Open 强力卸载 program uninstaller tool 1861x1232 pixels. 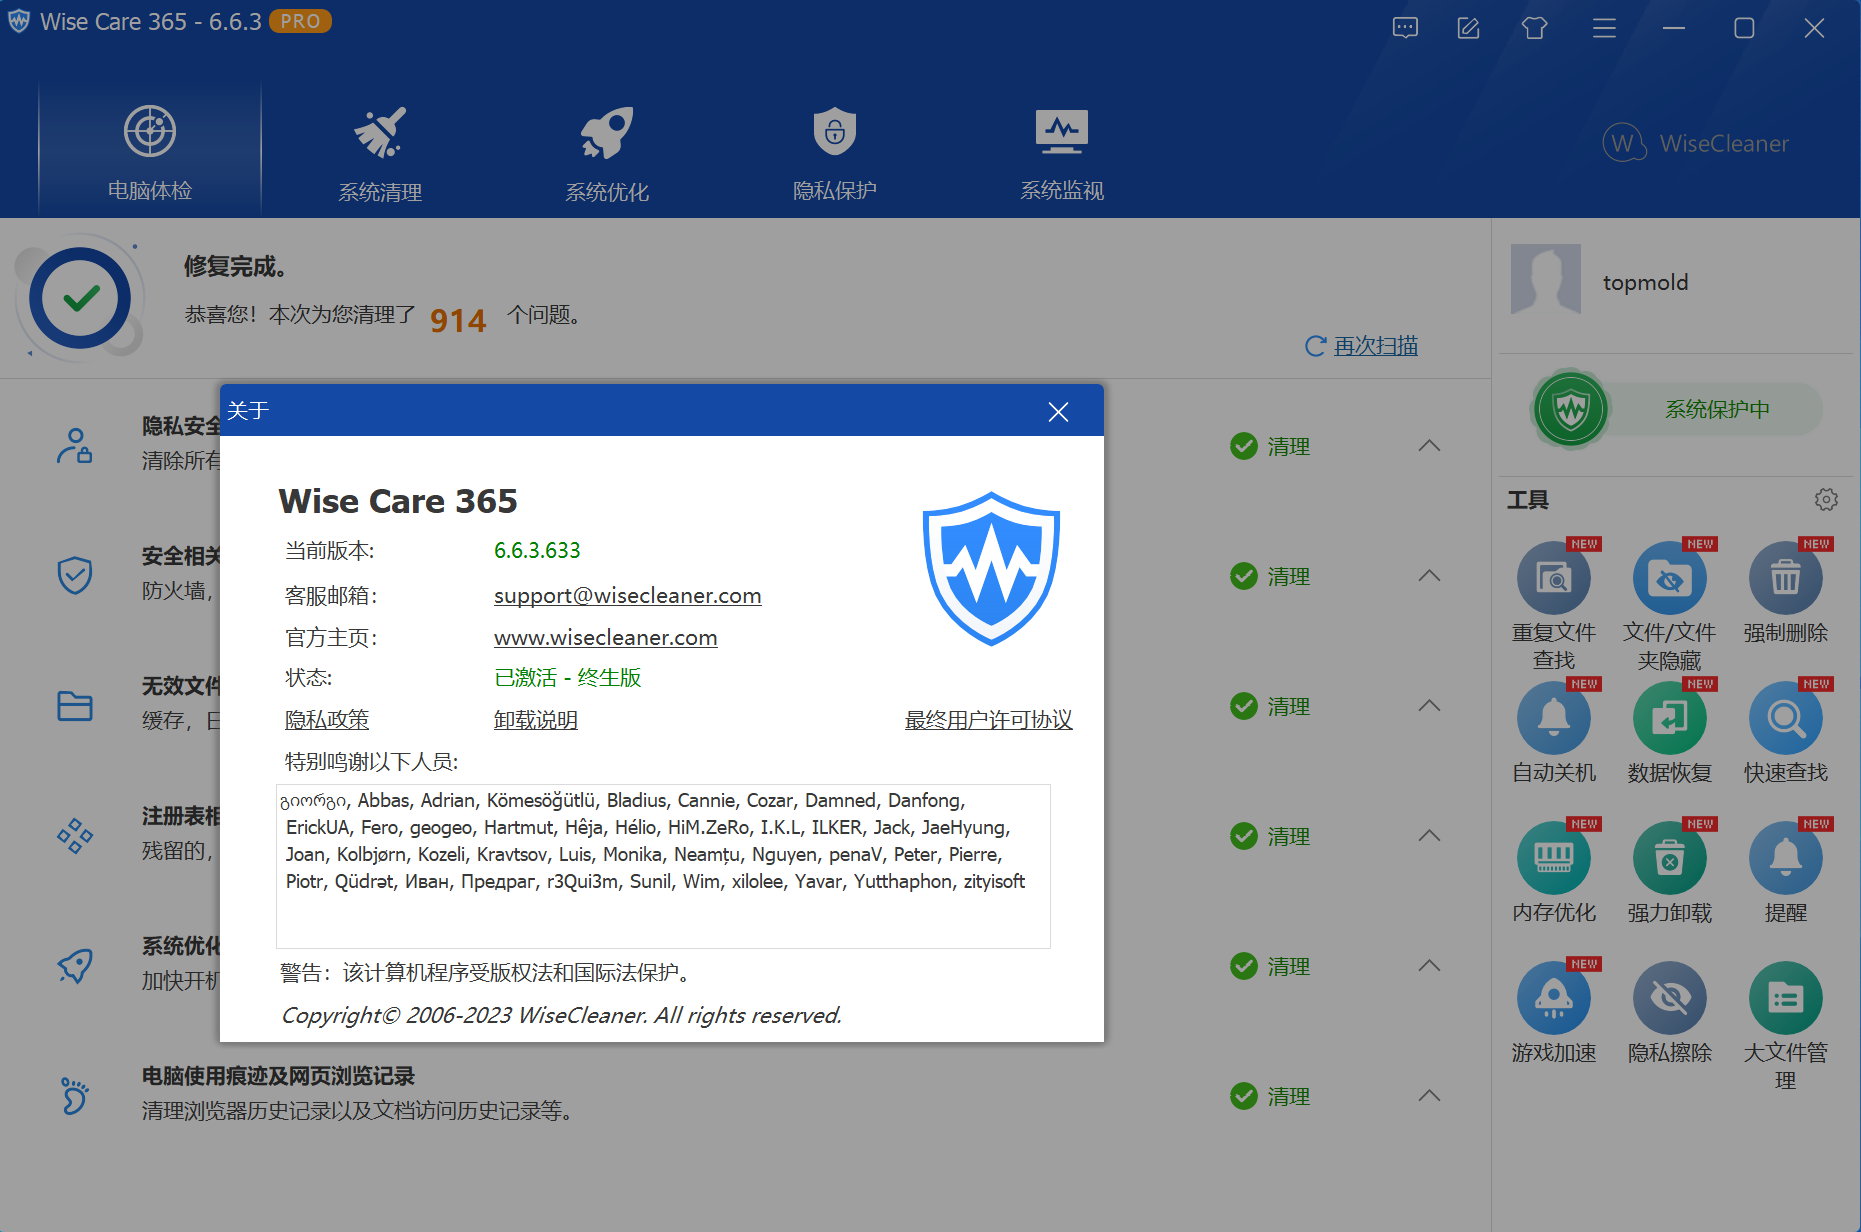(1669, 872)
